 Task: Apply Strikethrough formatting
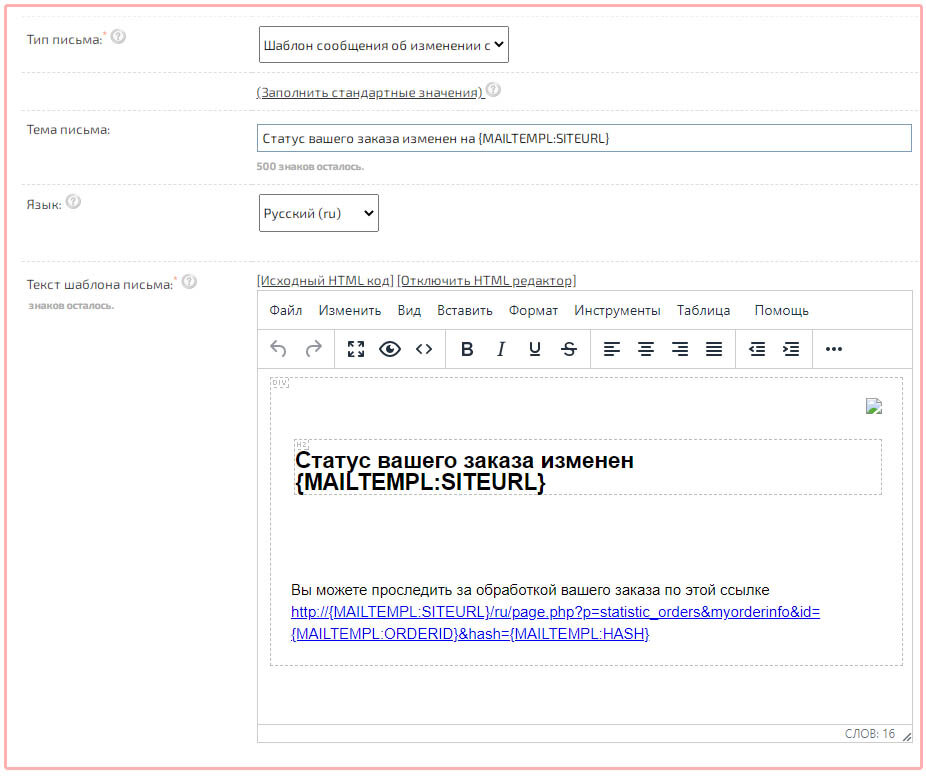[569, 349]
